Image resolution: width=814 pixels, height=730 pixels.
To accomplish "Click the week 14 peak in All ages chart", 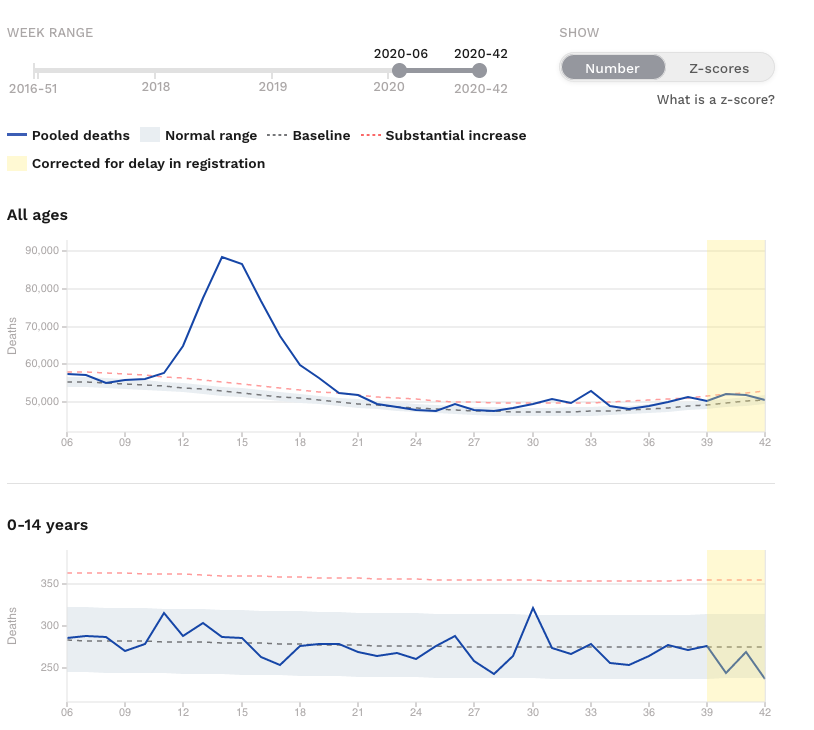I will [222, 257].
